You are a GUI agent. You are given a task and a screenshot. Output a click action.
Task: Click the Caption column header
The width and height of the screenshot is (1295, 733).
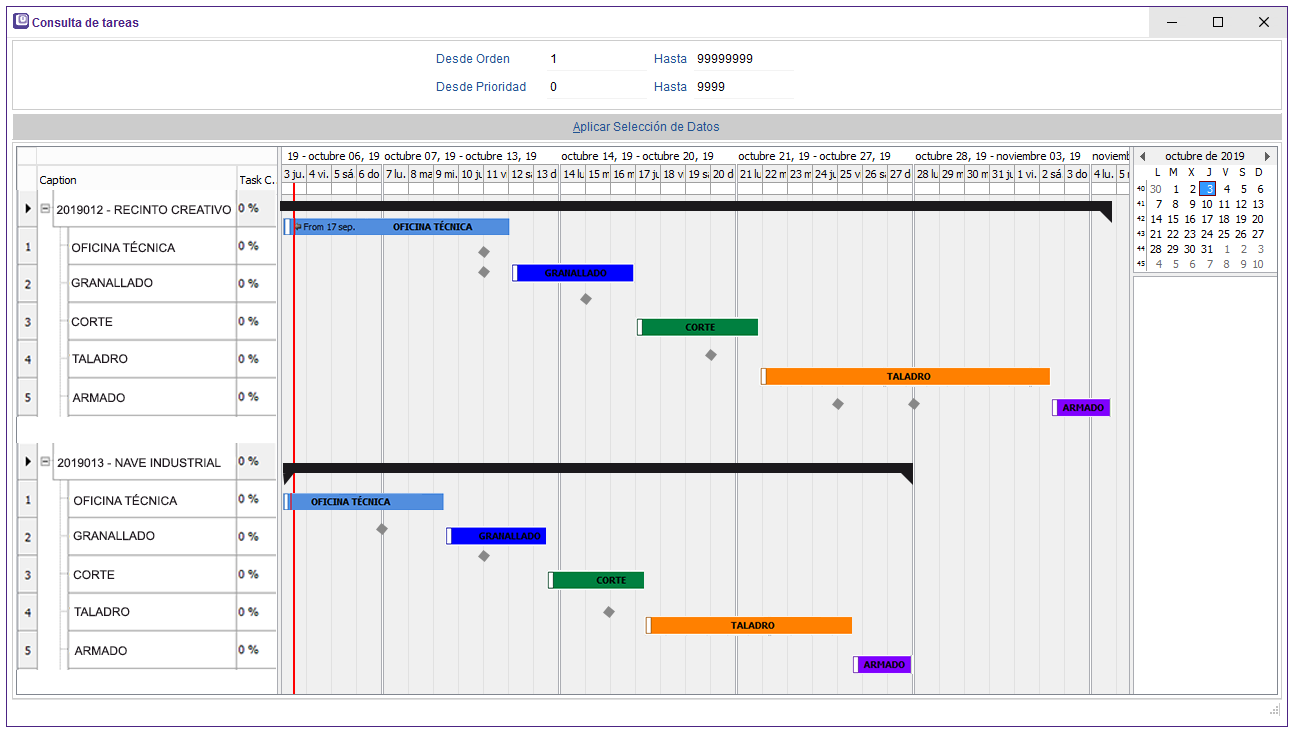pyautogui.click(x=135, y=180)
